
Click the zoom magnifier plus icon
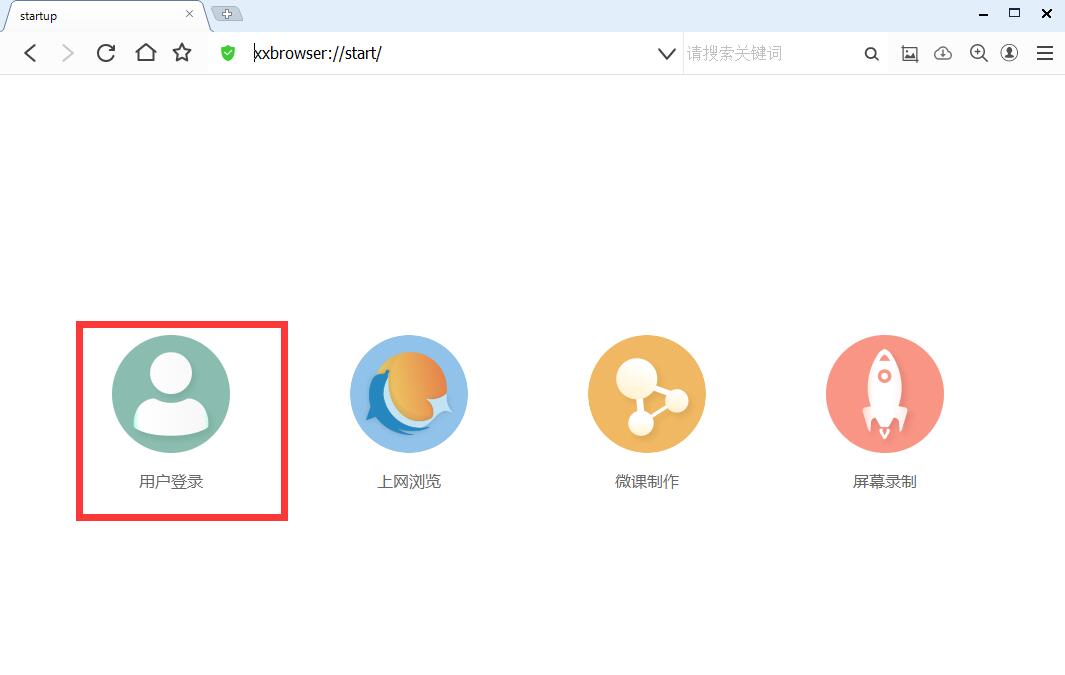pyautogui.click(x=978, y=54)
